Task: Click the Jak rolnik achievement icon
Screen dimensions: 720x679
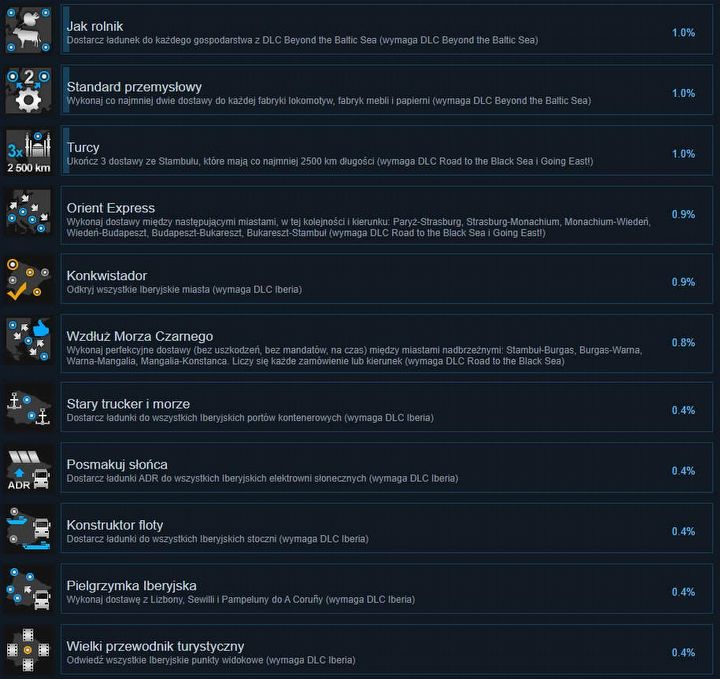Action: pyautogui.click(x=28, y=30)
